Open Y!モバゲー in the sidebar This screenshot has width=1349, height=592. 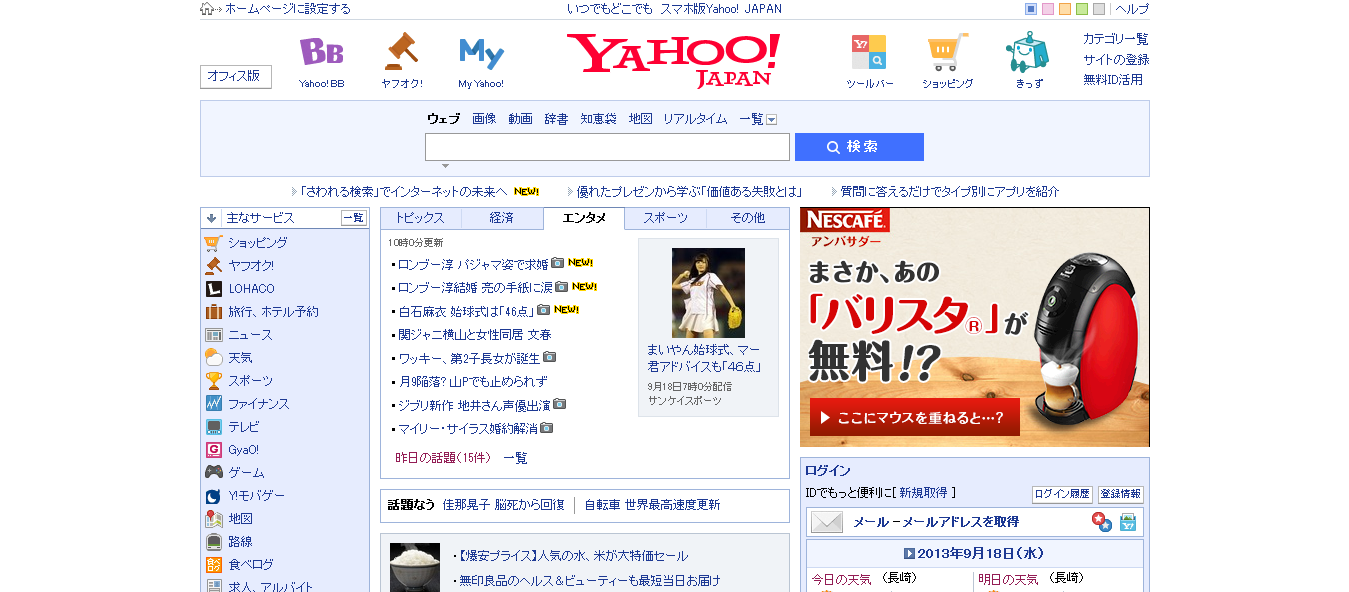click(256, 496)
